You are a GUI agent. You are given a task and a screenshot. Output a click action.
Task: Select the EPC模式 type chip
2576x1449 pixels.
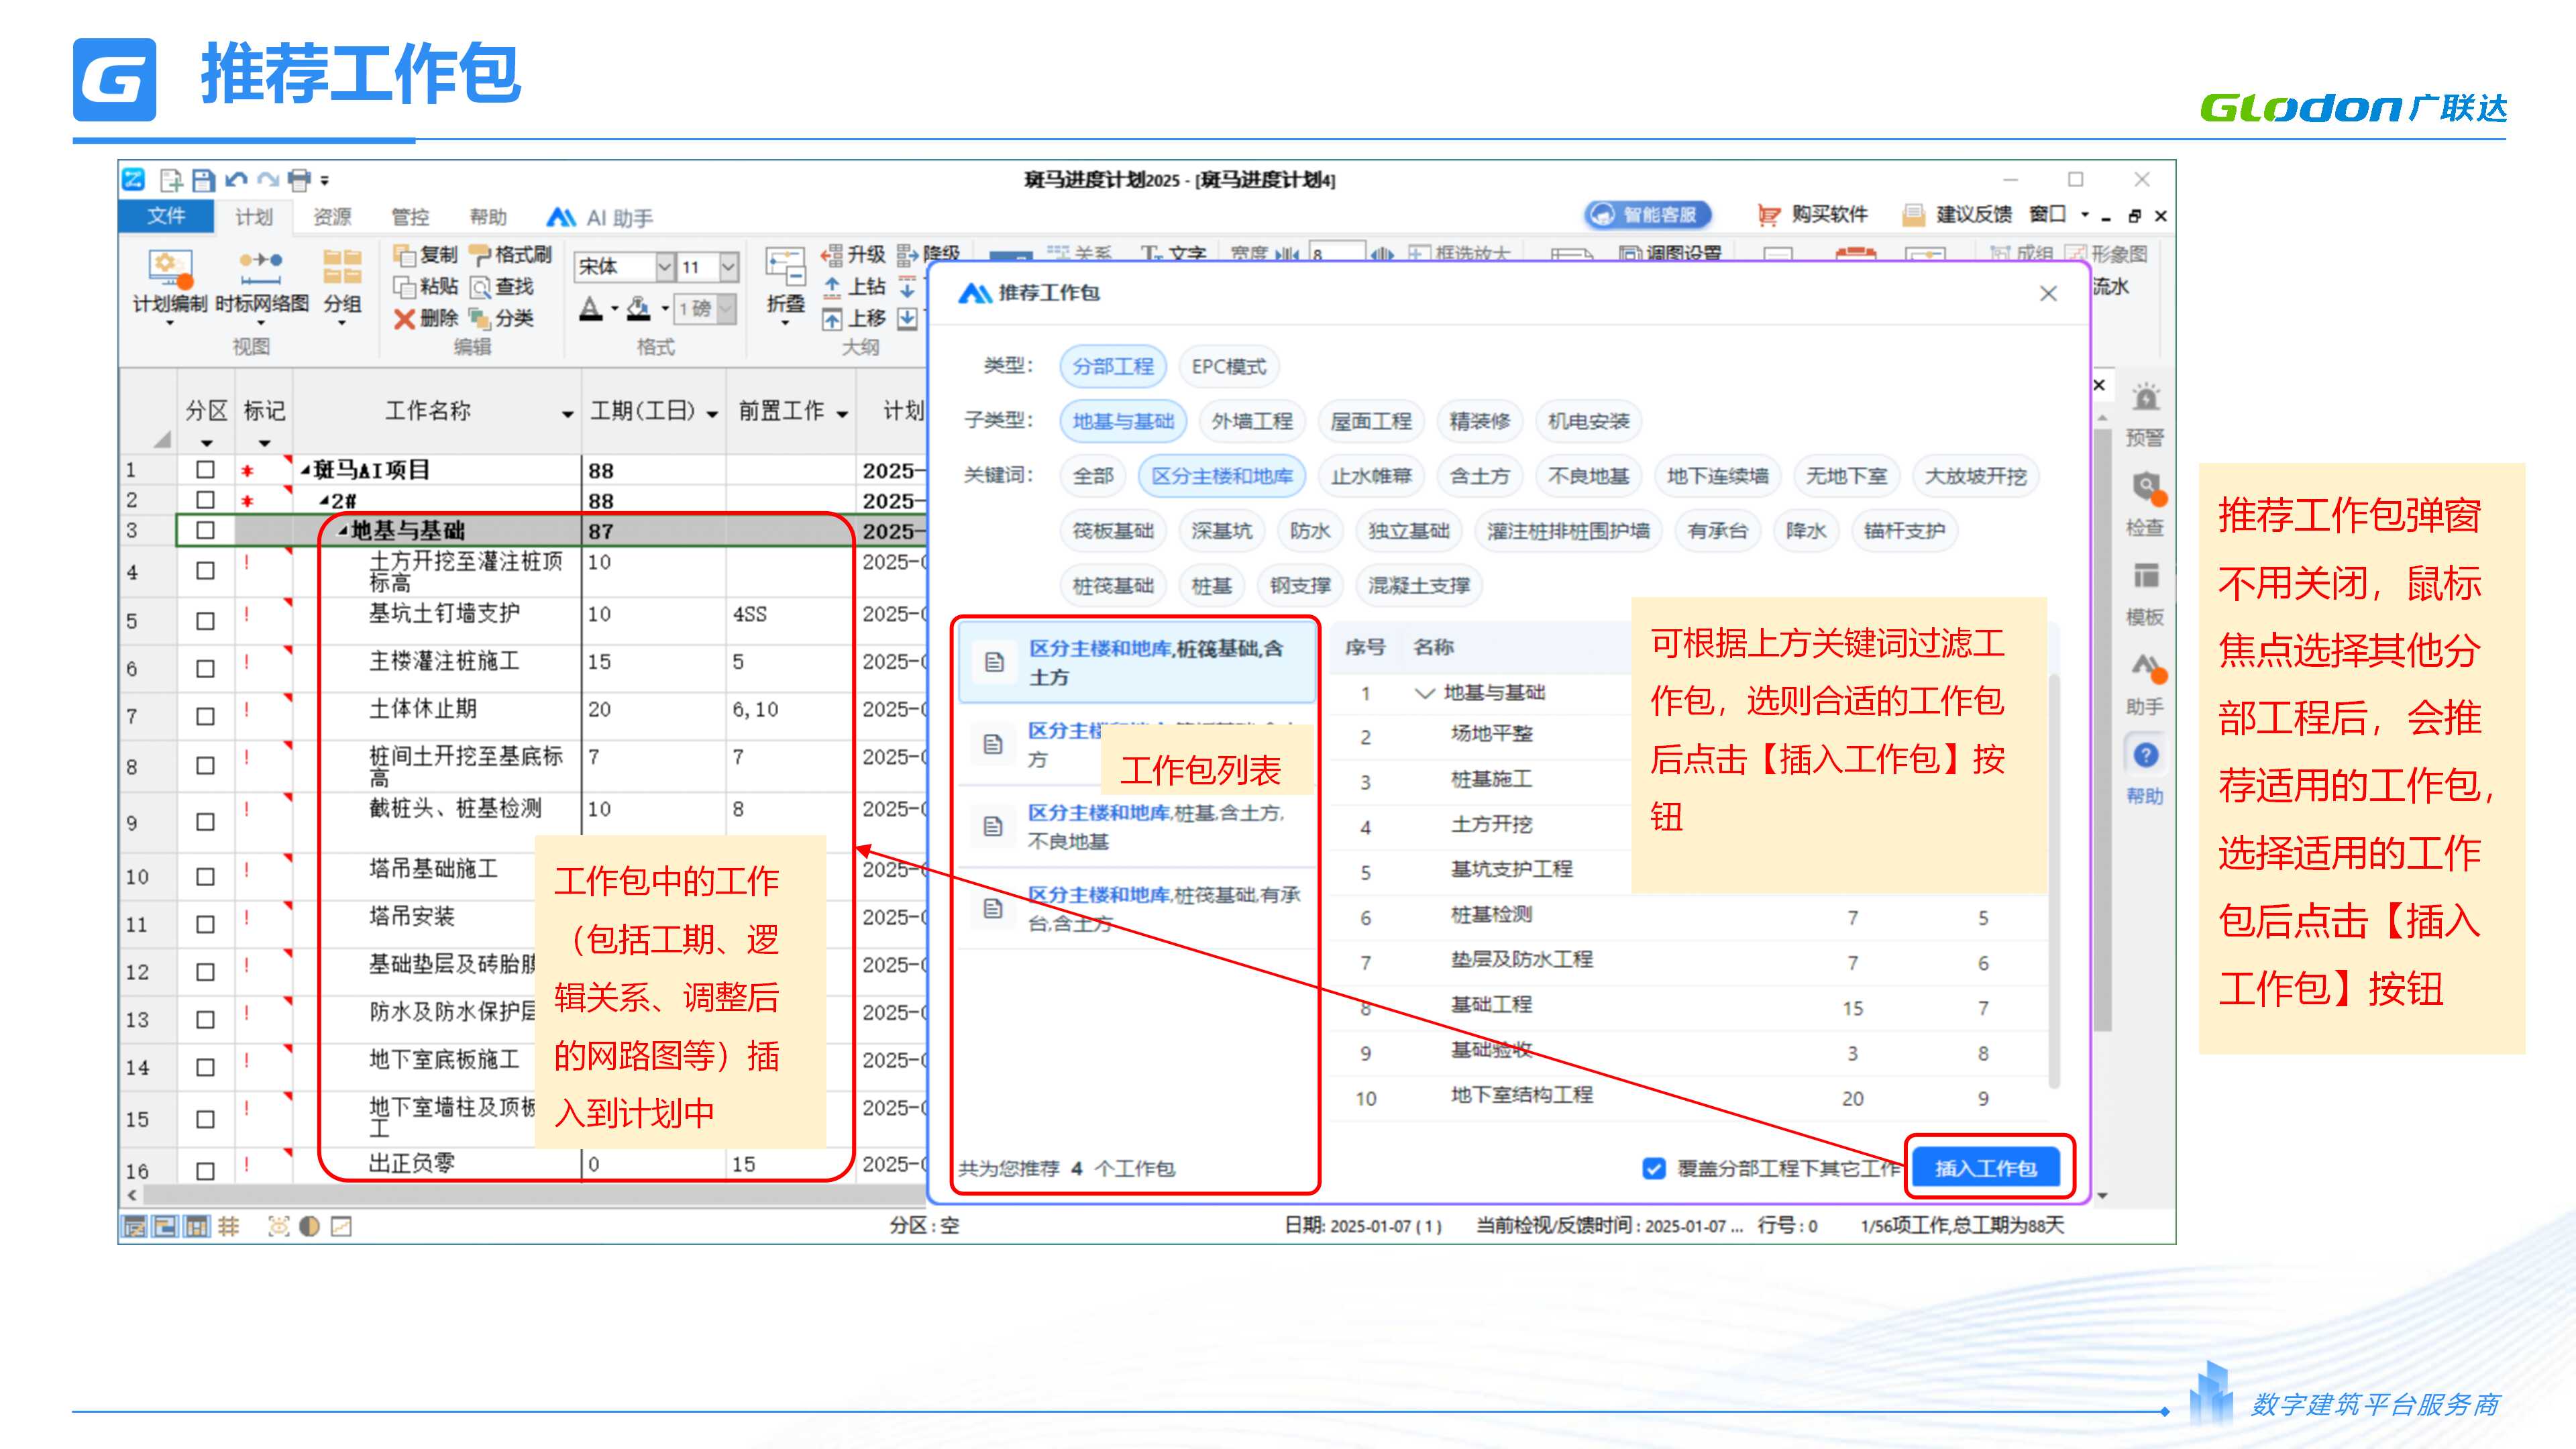point(1229,366)
